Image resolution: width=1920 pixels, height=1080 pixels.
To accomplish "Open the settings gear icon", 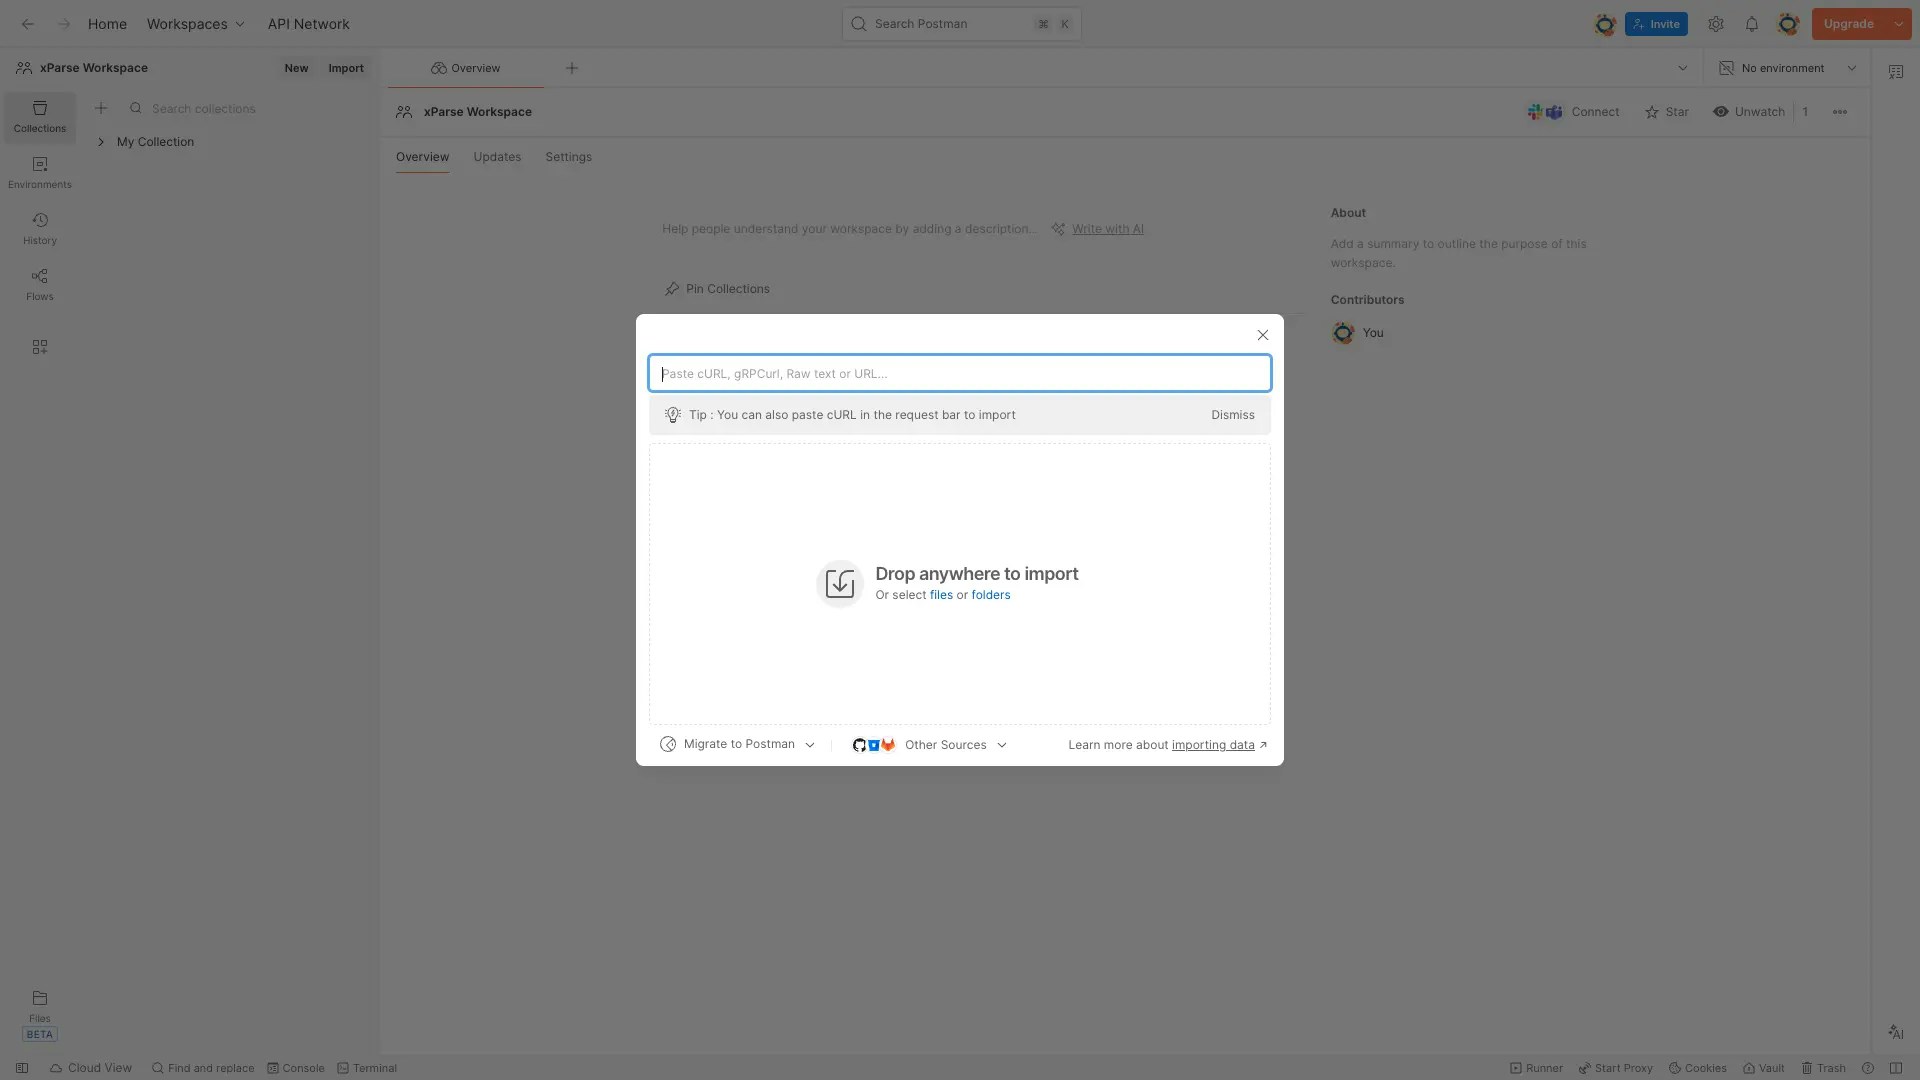I will pos(1716,24).
